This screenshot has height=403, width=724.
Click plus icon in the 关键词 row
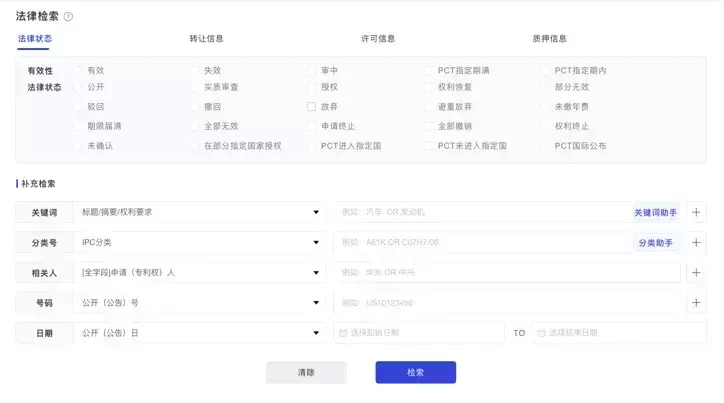tap(696, 212)
